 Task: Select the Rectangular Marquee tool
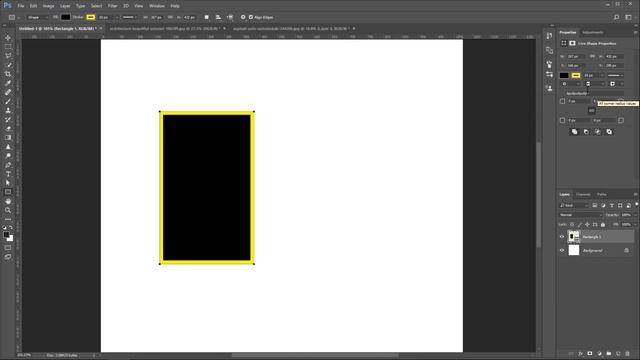click(8, 47)
